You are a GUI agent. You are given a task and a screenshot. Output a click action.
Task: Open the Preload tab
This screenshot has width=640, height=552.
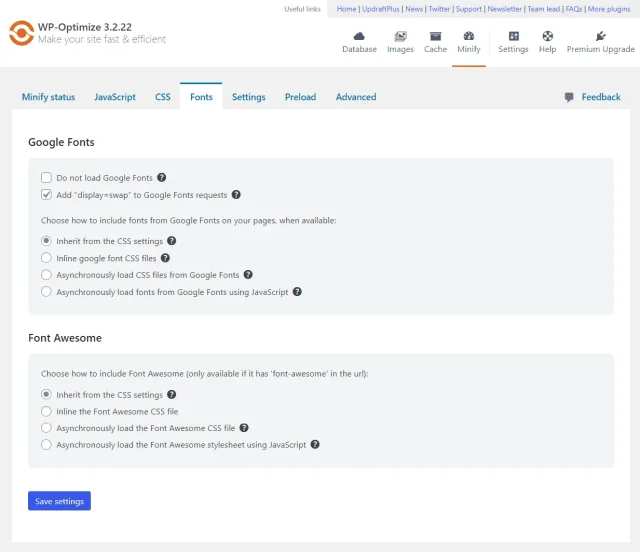pyautogui.click(x=300, y=97)
